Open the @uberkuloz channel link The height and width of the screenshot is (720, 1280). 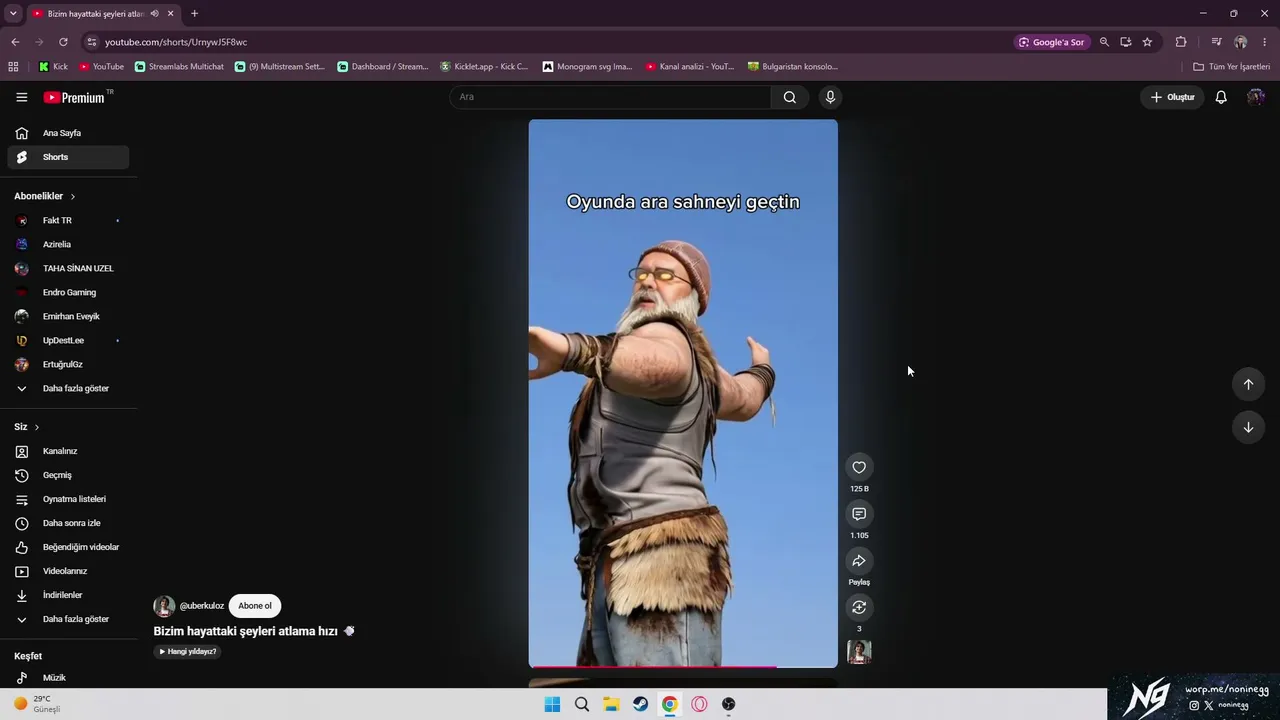pos(202,606)
